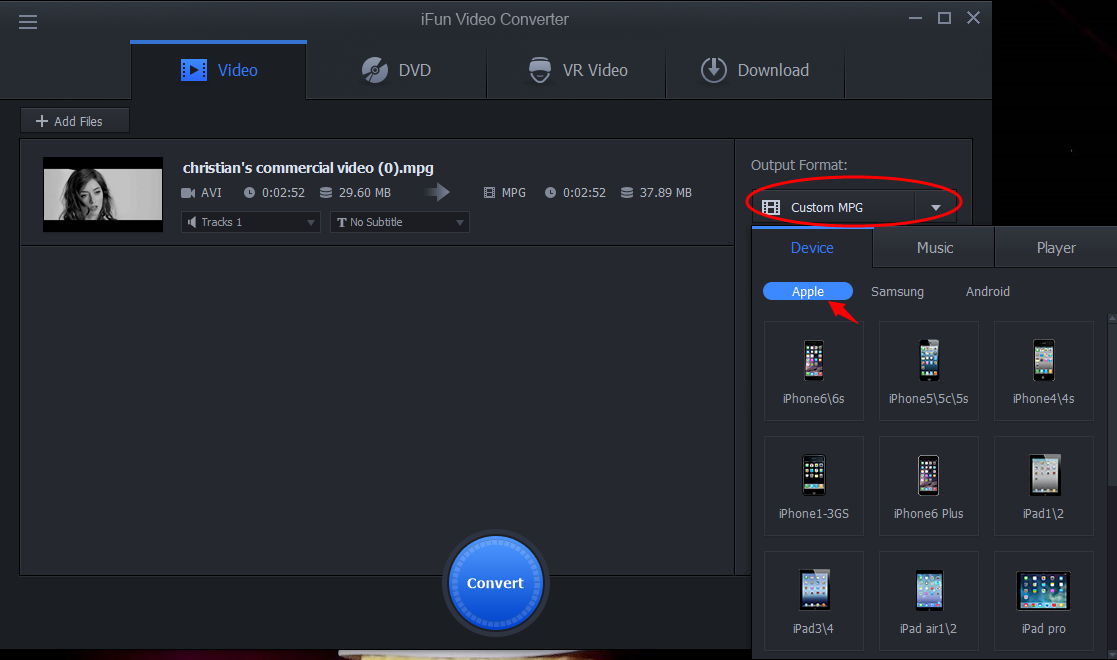Pick the iPad1\2 device preset

(x=1044, y=485)
